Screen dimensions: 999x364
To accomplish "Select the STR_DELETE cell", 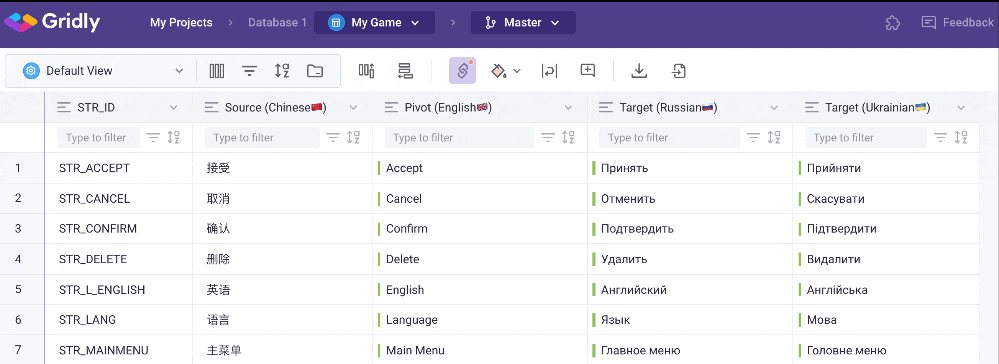I will (119, 259).
